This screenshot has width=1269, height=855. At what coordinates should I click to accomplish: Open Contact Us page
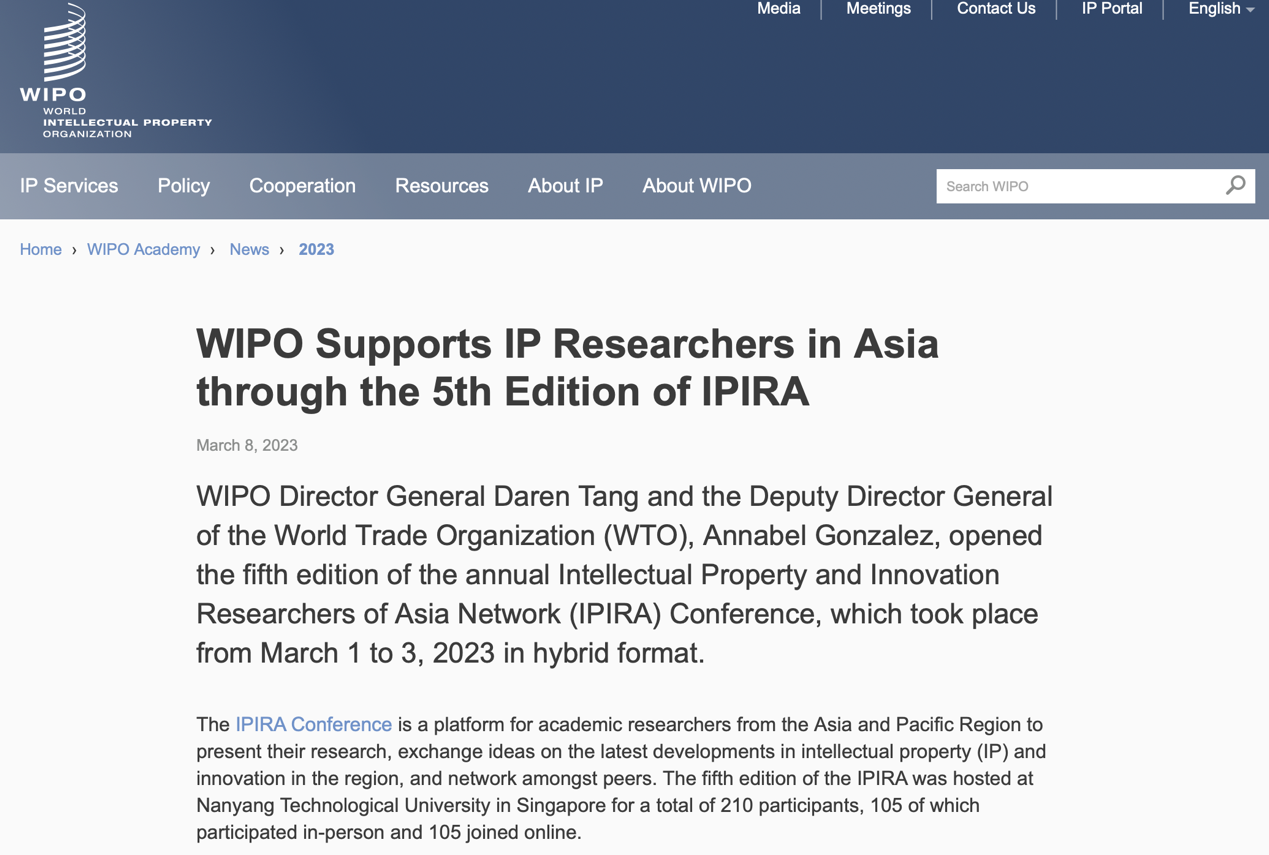[996, 9]
